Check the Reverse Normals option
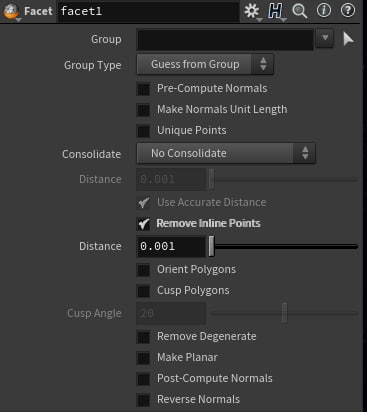The height and width of the screenshot is (412, 367). click(x=144, y=400)
